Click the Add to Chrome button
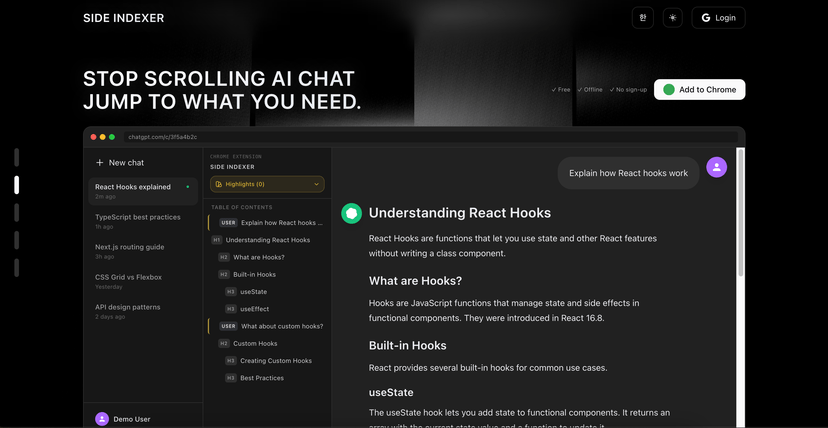The height and width of the screenshot is (428, 828). [699, 90]
